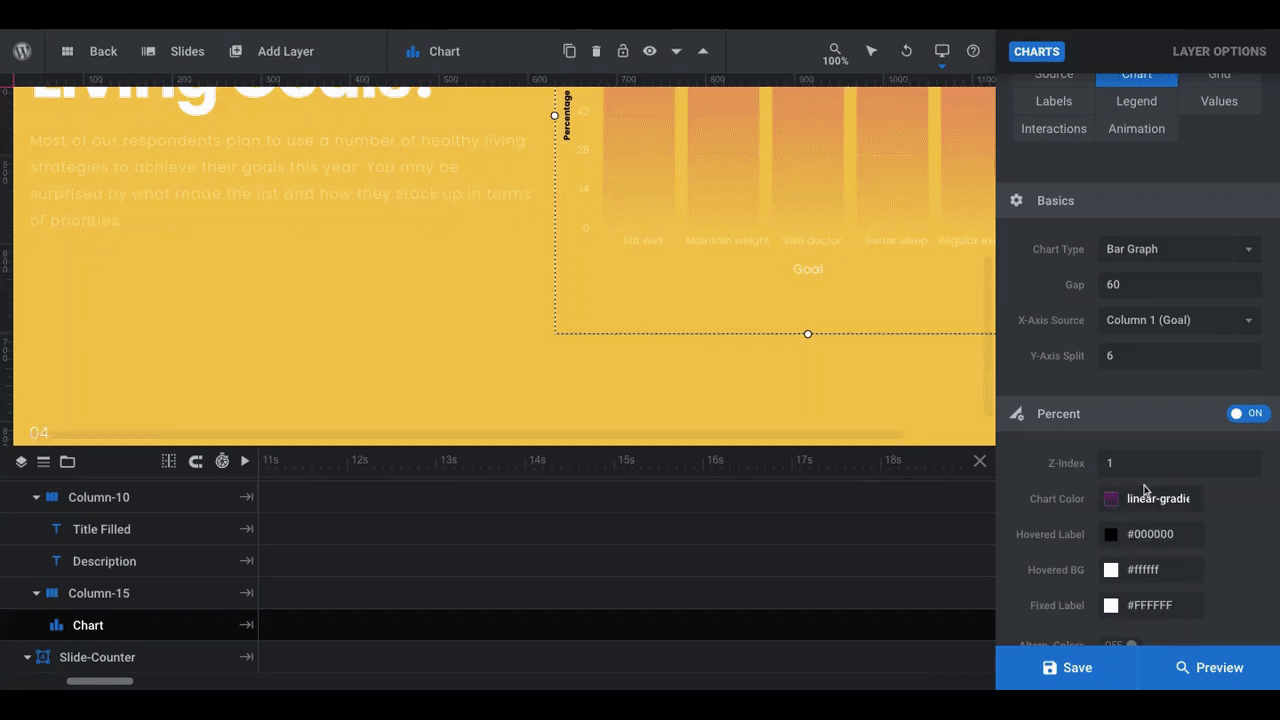Click the Chart layer name in top toolbar
The height and width of the screenshot is (720, 1280).
tap(444, 51)
